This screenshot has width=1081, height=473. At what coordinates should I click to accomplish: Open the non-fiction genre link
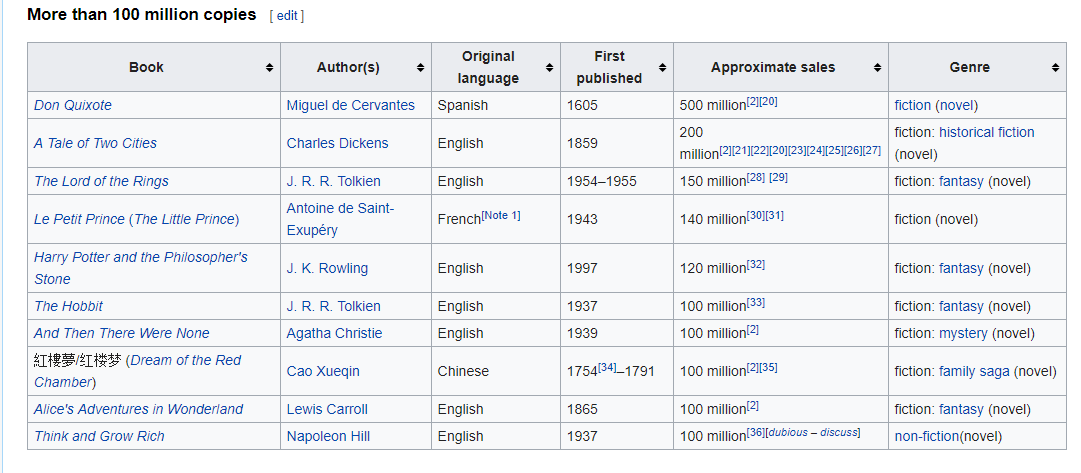(x=927, y=436)
